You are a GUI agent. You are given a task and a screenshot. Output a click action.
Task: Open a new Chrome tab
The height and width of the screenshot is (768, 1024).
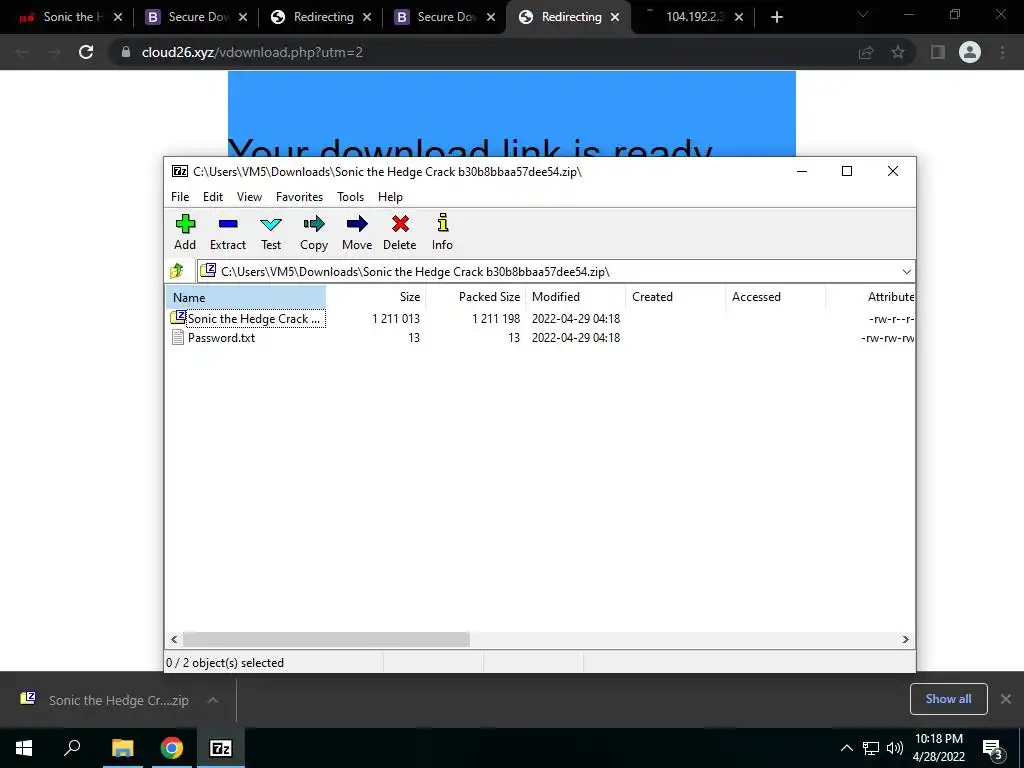(776, 17)
